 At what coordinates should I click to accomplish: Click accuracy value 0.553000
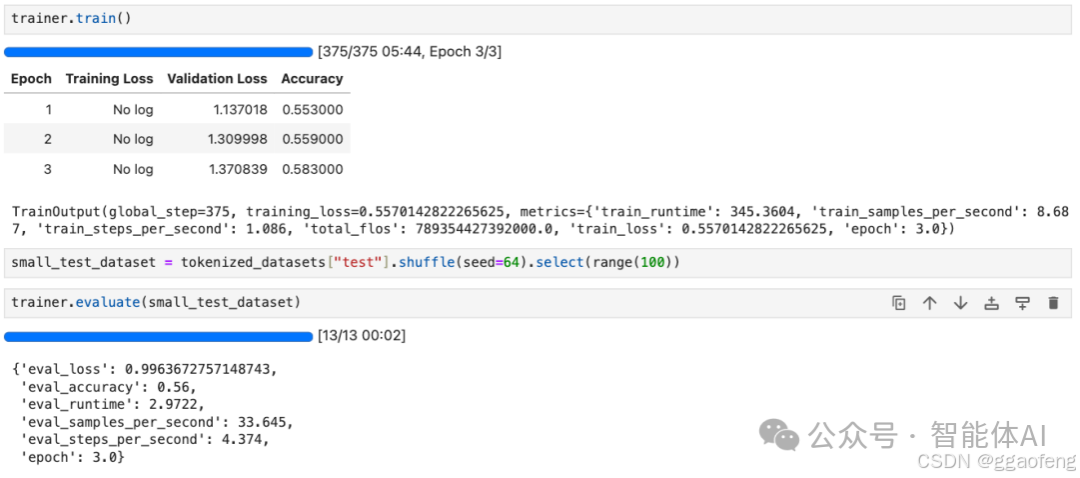[312, 110]
